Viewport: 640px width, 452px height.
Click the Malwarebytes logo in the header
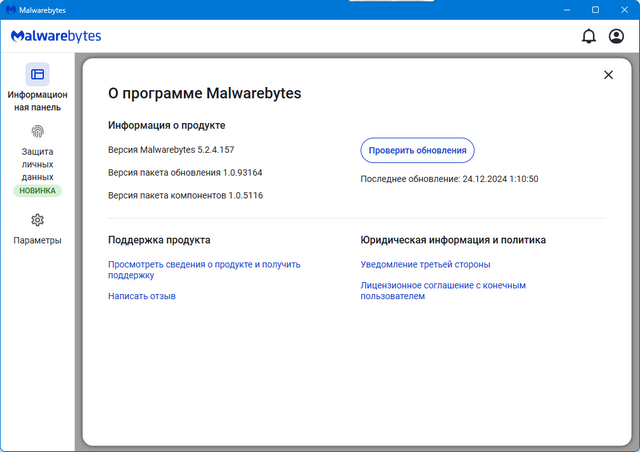56,37
